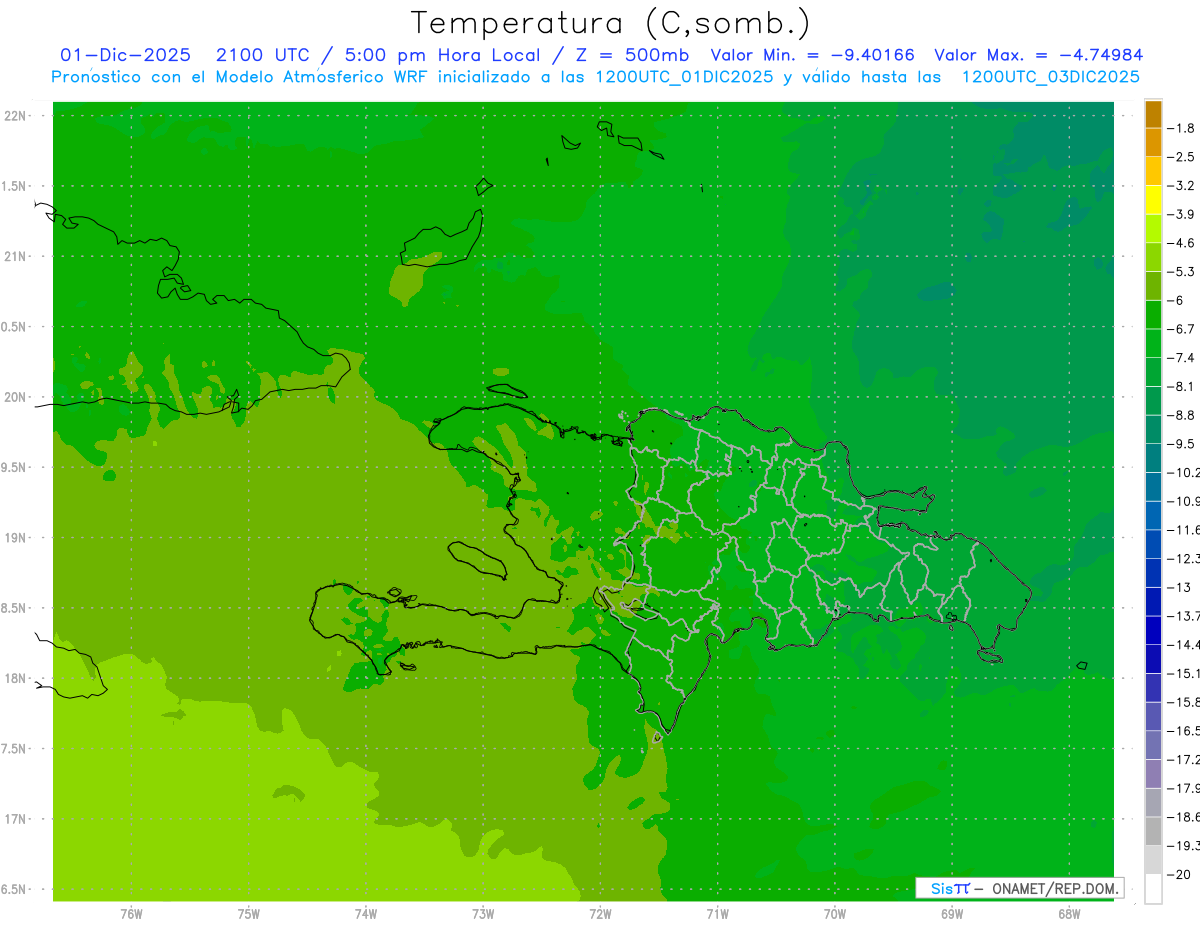Click the 19N latitude axis label

click(x=17, y=537)
